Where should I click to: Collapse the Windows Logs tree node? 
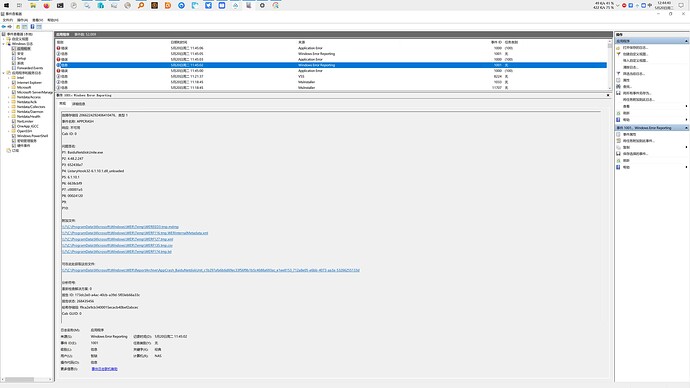4,44
